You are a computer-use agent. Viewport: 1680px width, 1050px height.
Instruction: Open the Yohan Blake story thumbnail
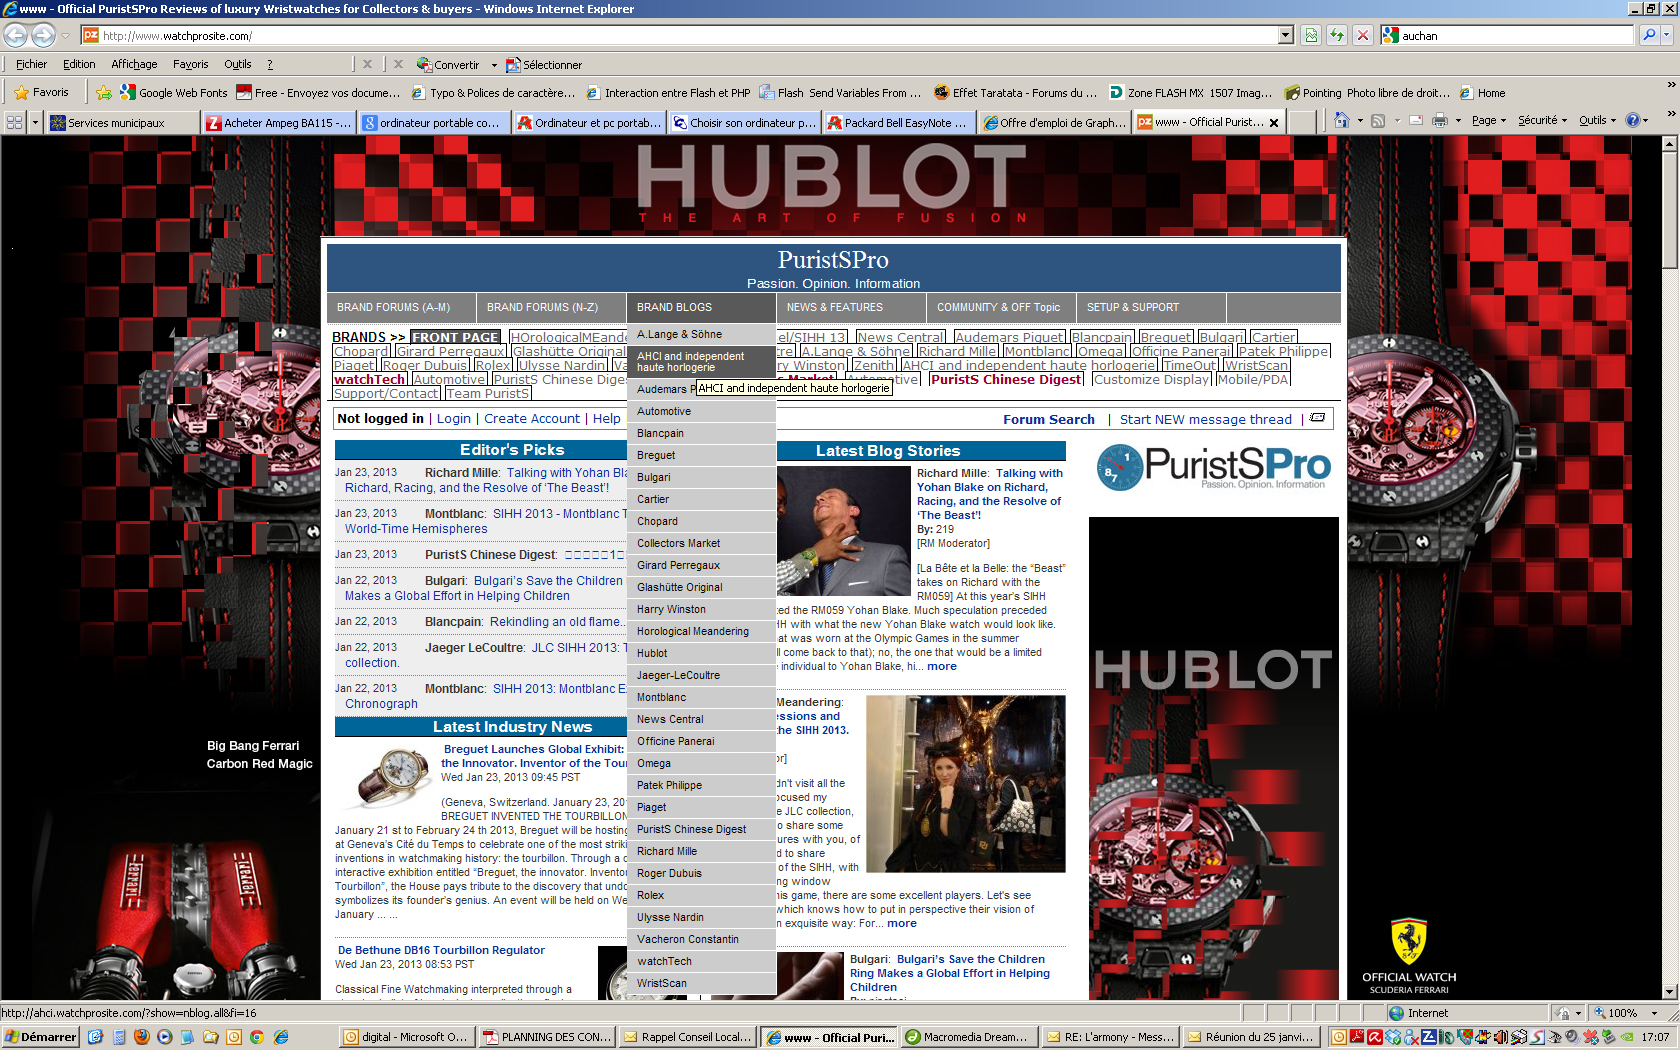tap(843, 531)
